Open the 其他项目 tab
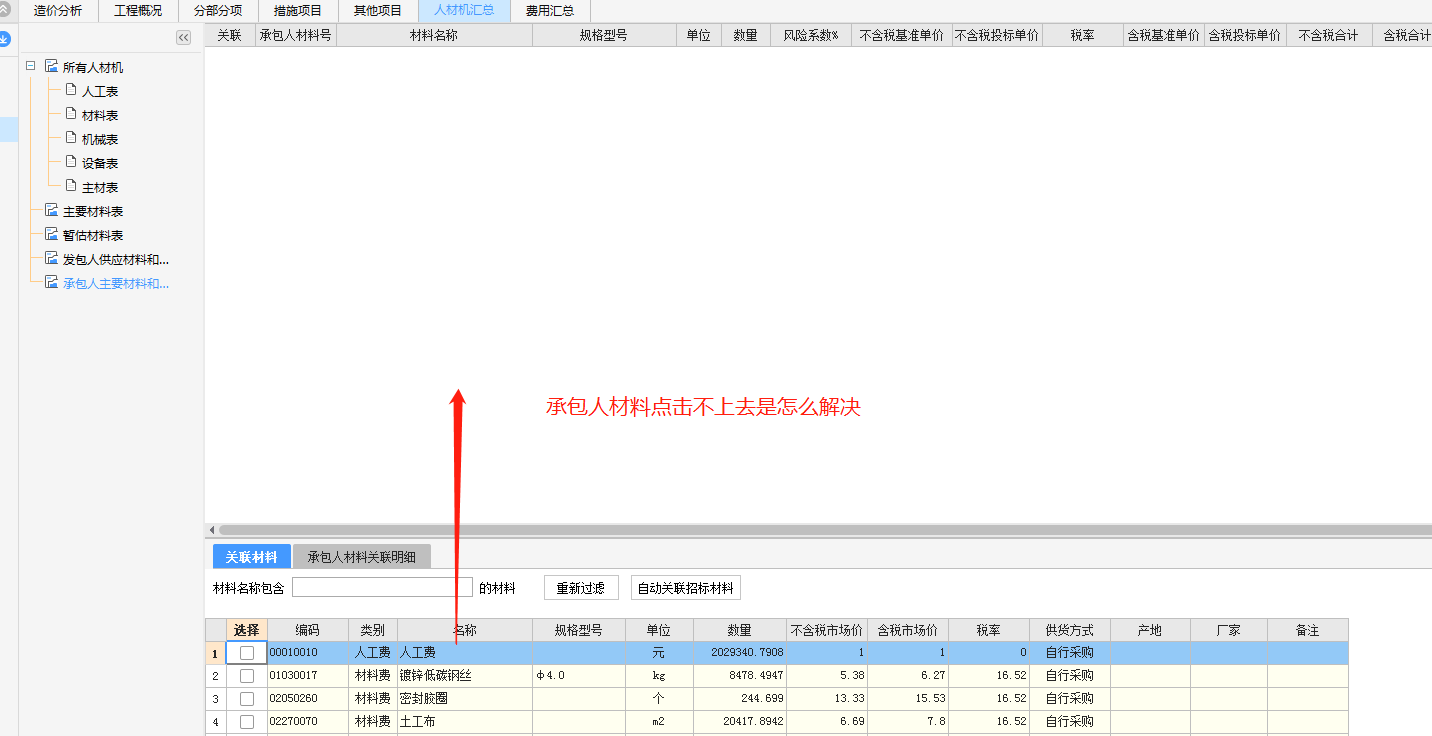 pyautogui.click(x=378, y=11)
